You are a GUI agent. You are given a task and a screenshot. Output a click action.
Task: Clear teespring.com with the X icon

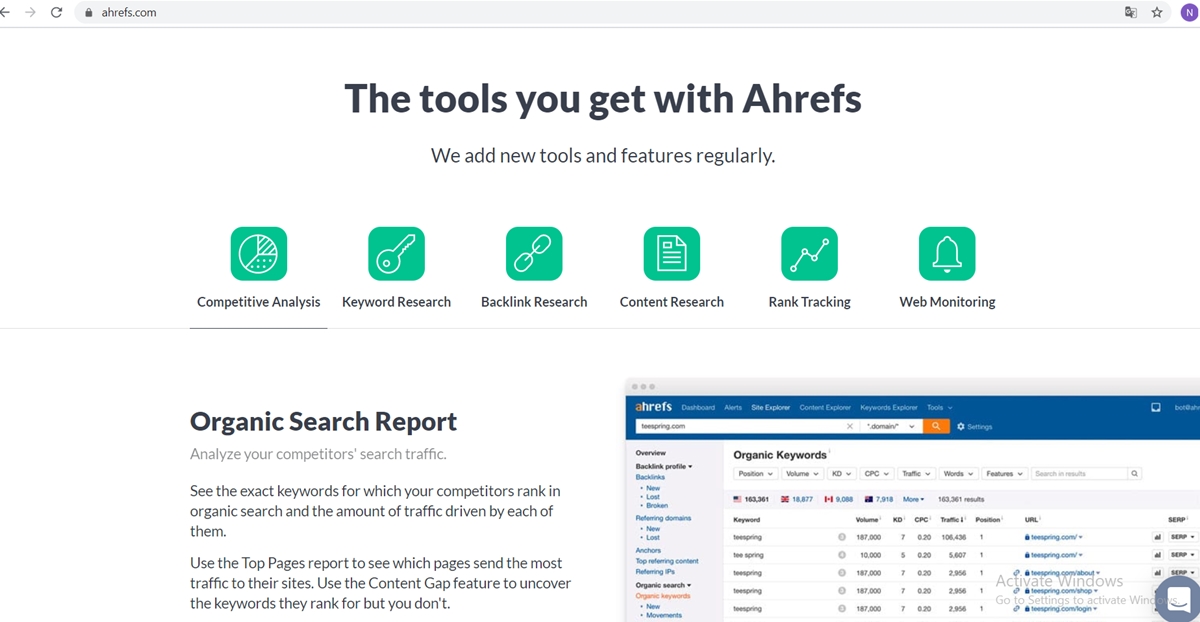point(850,427)
